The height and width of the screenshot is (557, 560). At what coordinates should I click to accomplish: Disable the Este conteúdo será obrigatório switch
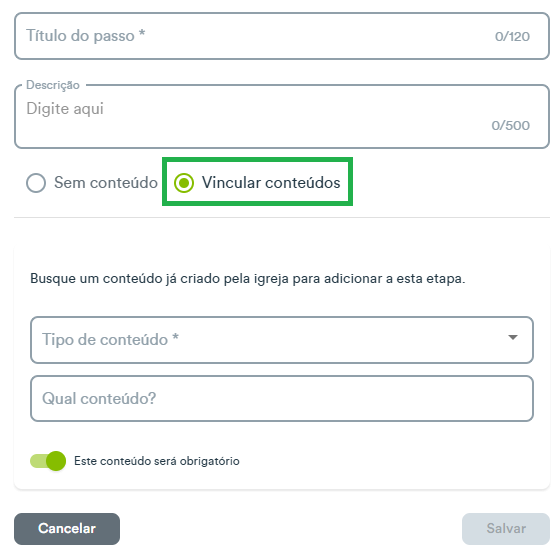[48, 461]
